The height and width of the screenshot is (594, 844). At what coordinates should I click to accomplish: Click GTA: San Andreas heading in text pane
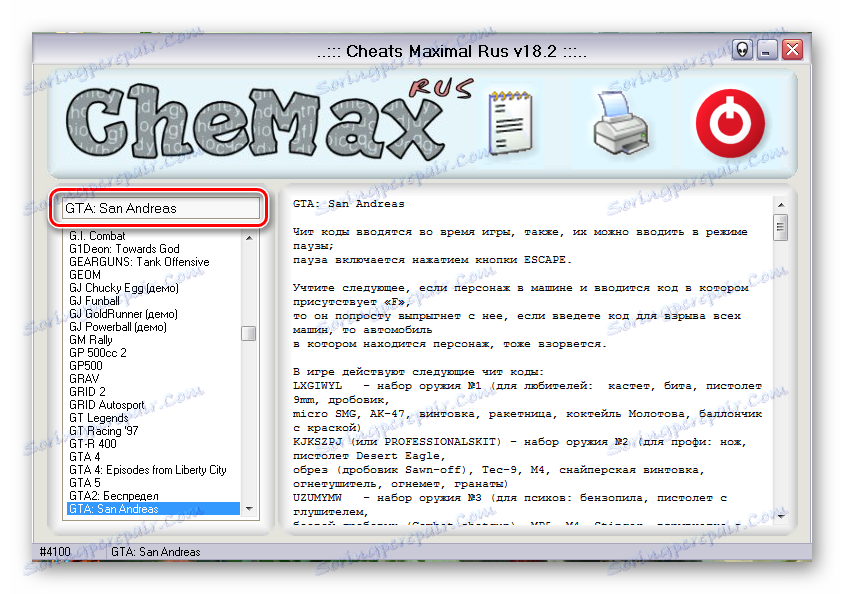coord(349,204)
